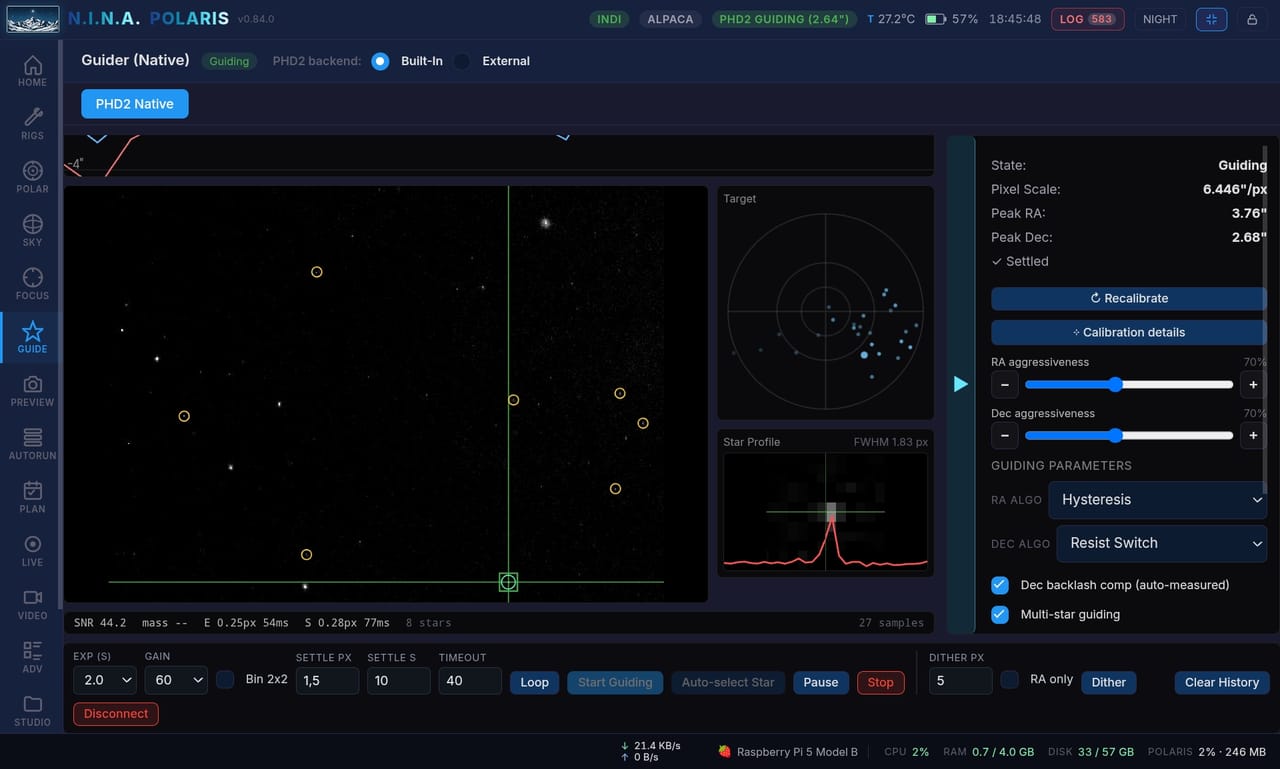Open Calibration details
This screenshot has height=769, width=1280.
[x=1129, y=332]
